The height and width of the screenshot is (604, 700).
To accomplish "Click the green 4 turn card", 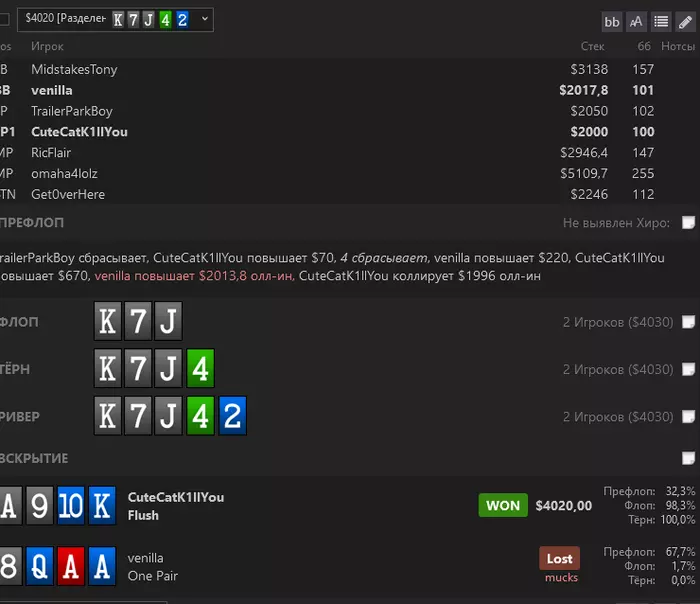I will (200, 368).
